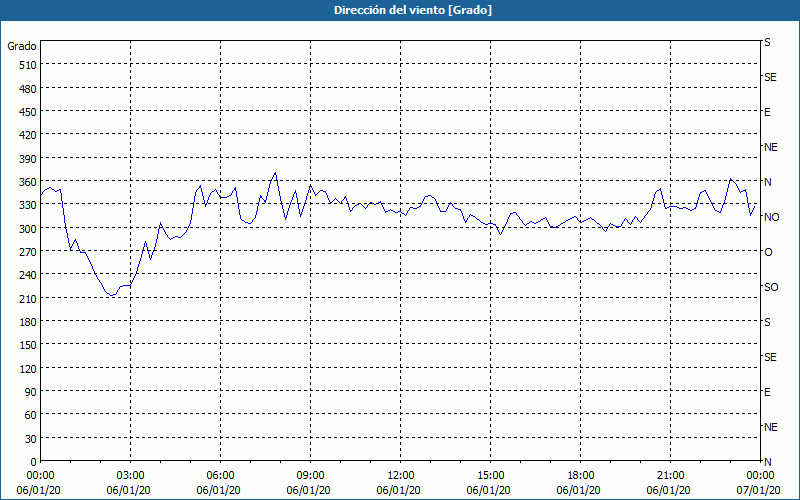Select the topmost "S" compass label
Screen dimensions: 800x500
coord(767,42)
